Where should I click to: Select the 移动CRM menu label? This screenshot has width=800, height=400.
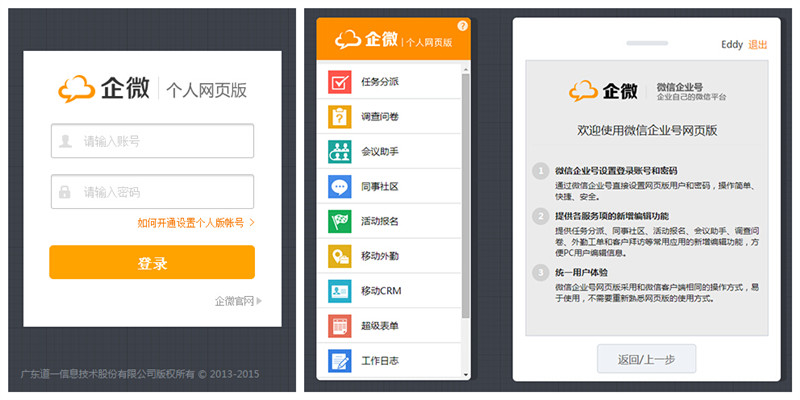click(381, 291)
